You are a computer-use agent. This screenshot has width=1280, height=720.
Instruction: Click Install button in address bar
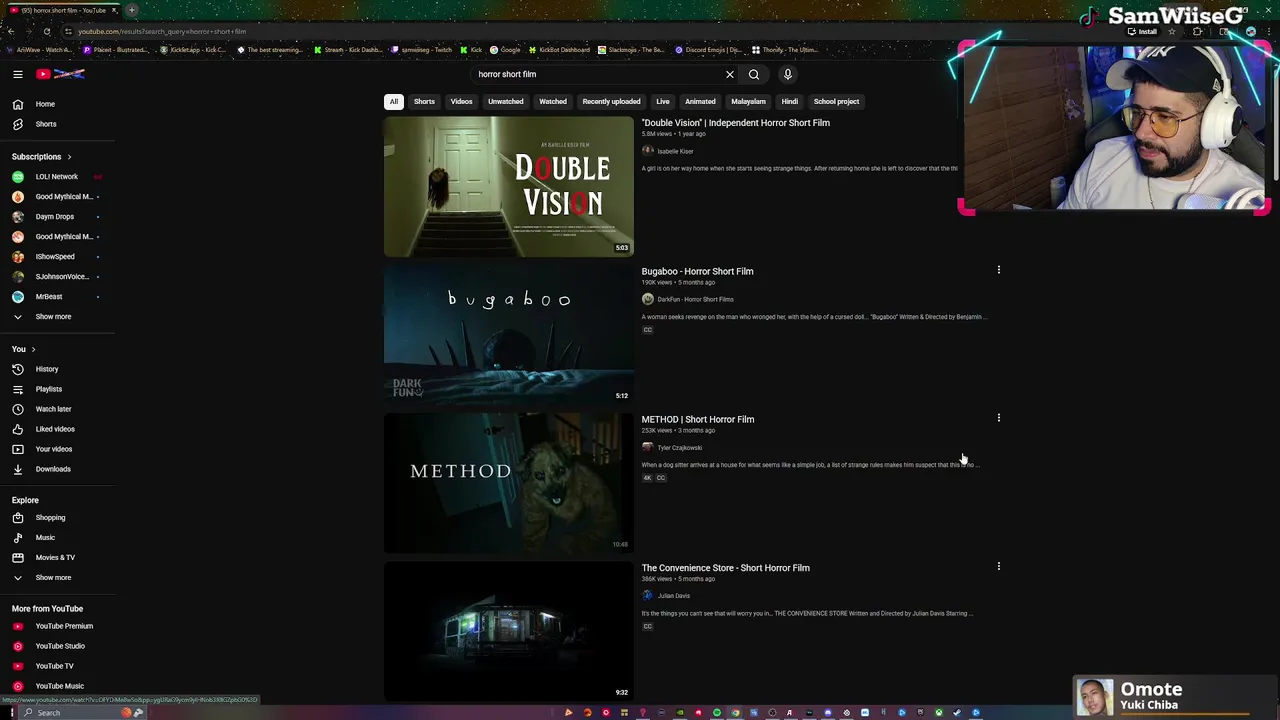(1142, 32)
